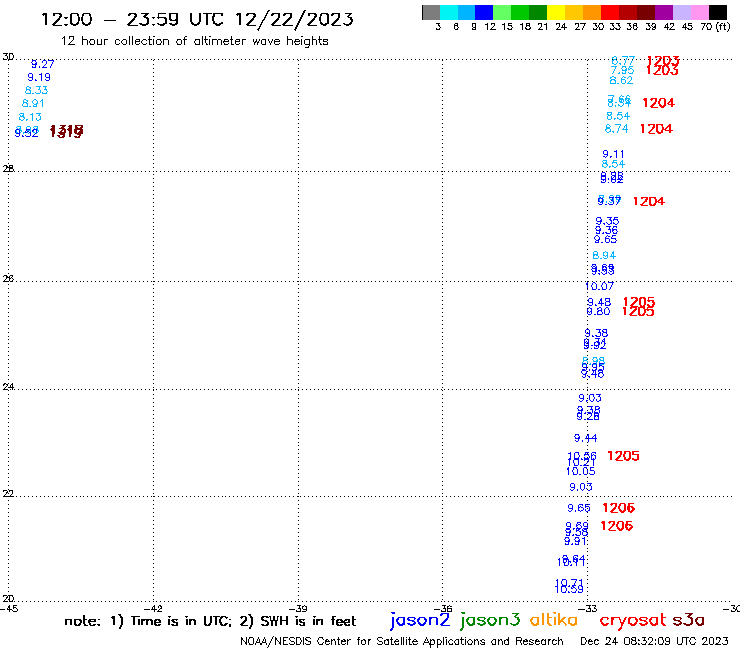Click the bright red swatch in the color scale
The image size is (740, 650).
610,12
